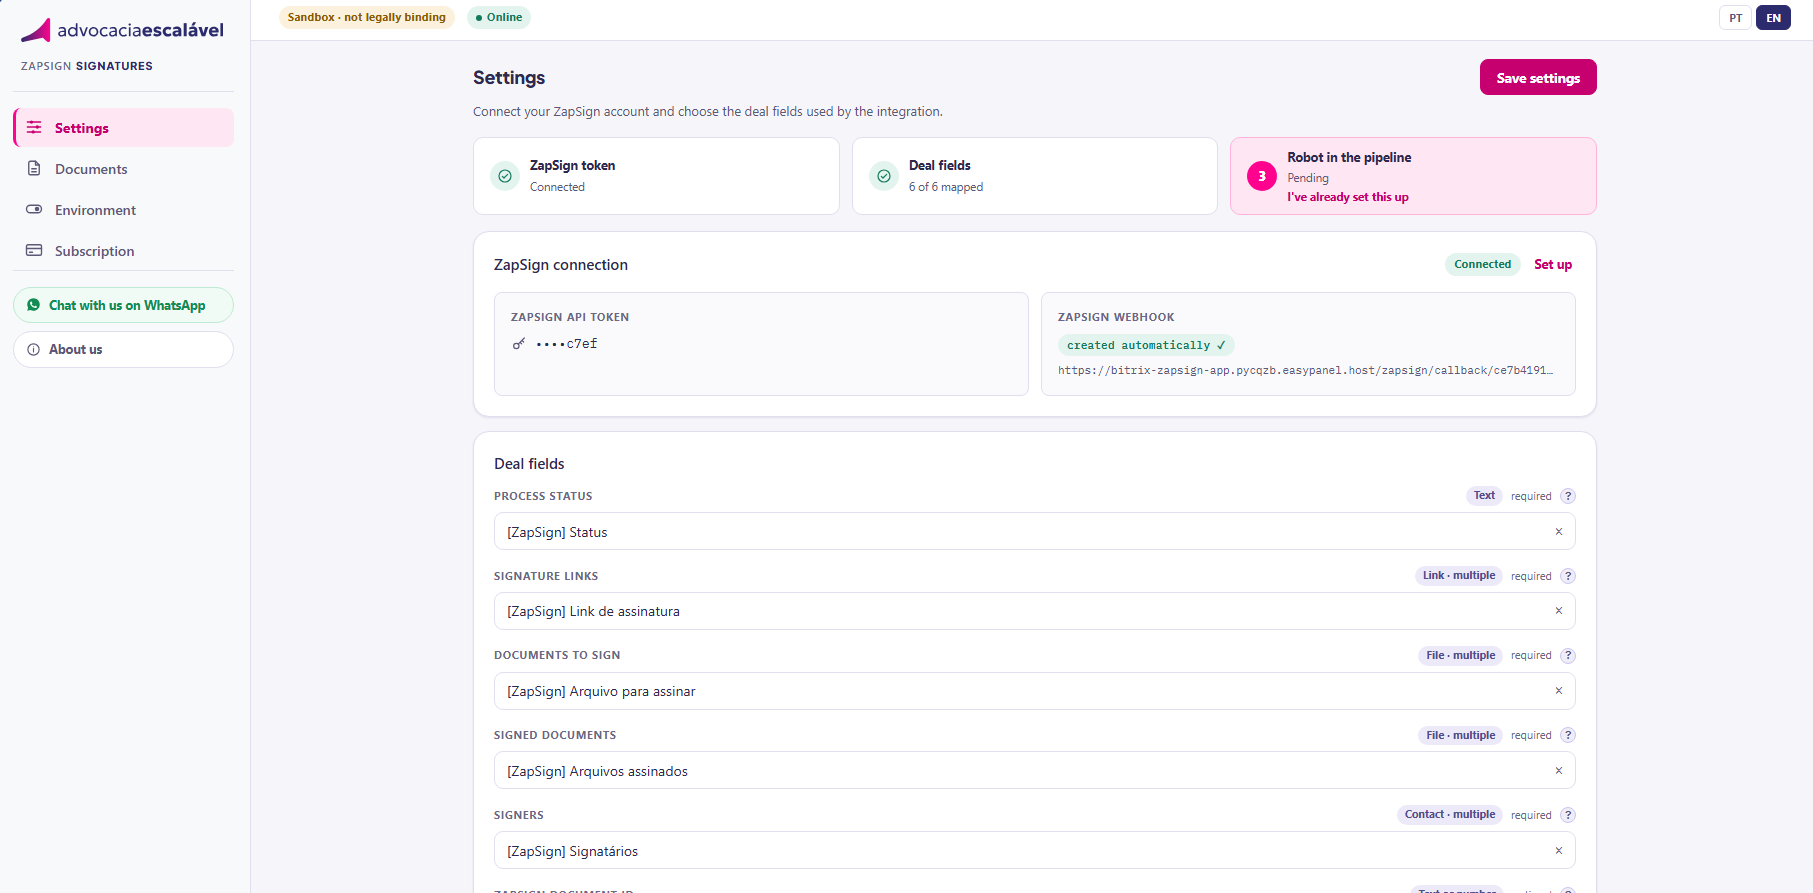Click the Text type badge on Process Status
The width and height of the screenshot is (1813, 893).
(1484, 496)
